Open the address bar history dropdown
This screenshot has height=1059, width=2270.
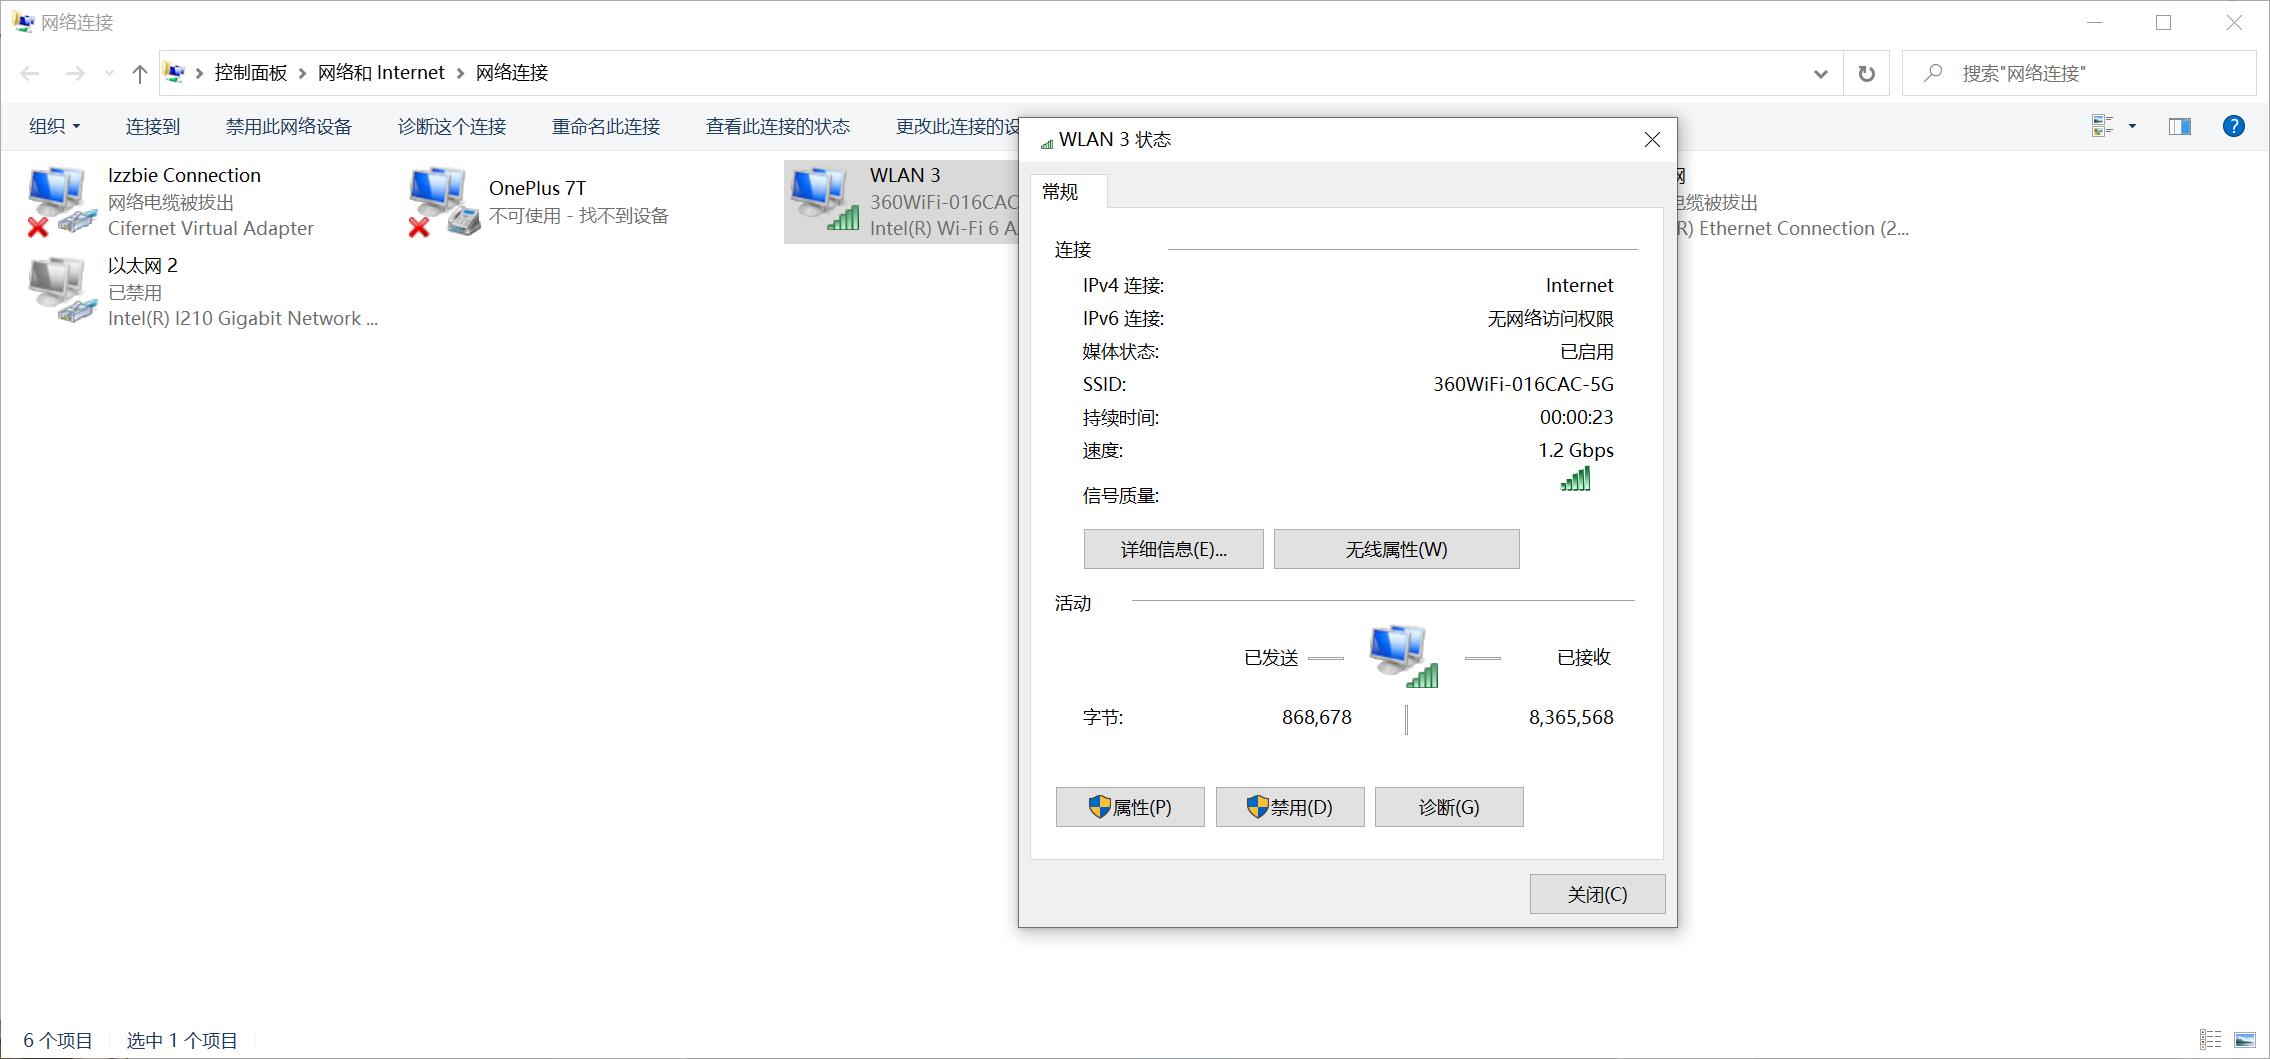[x=1819, y=72]
